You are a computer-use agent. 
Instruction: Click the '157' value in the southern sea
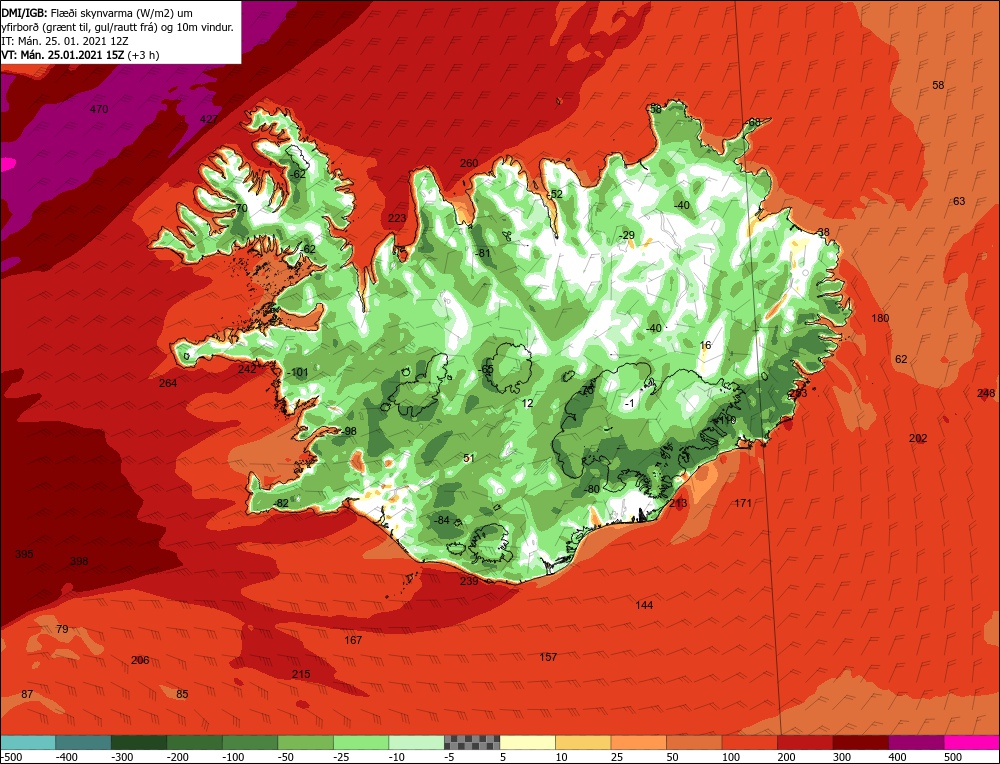point(548,657)
